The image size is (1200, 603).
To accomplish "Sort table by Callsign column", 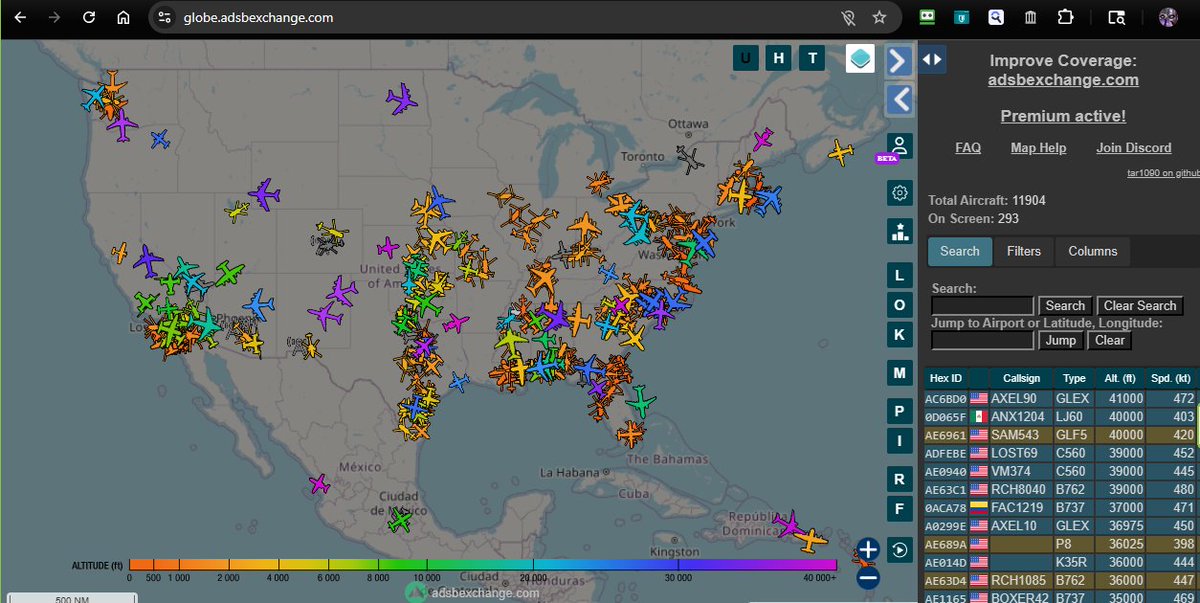I will point(1021,378).
